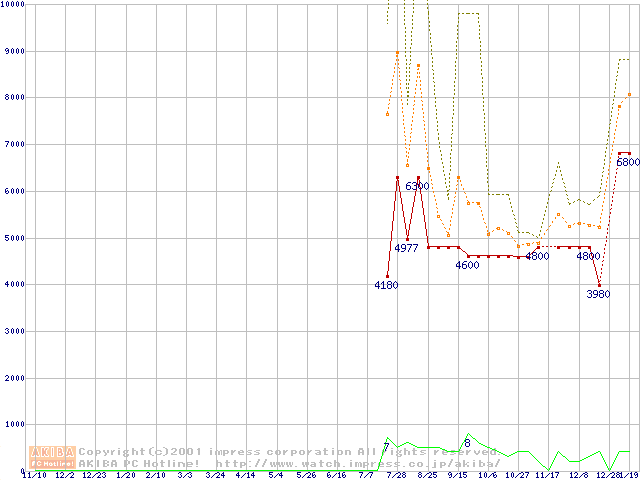
Task: Click the 4180 data point label
Action: point(386,285)
